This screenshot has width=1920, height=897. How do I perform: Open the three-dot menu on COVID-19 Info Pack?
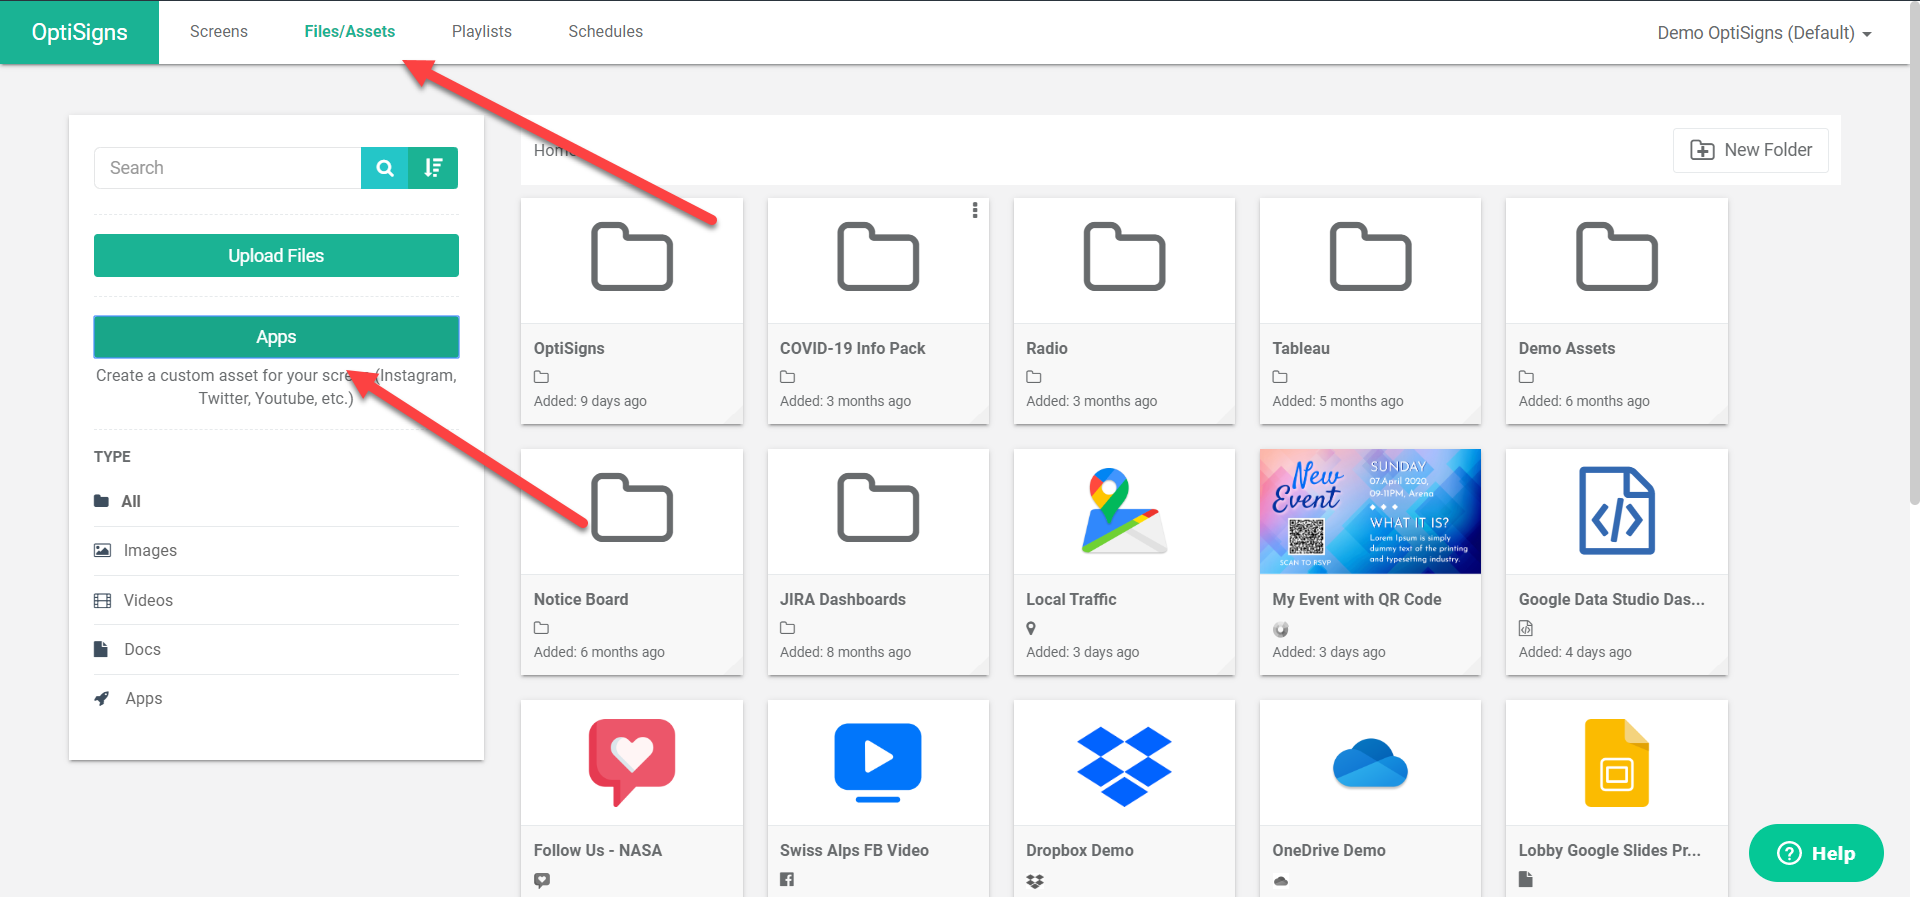click(x=975, y=211)
